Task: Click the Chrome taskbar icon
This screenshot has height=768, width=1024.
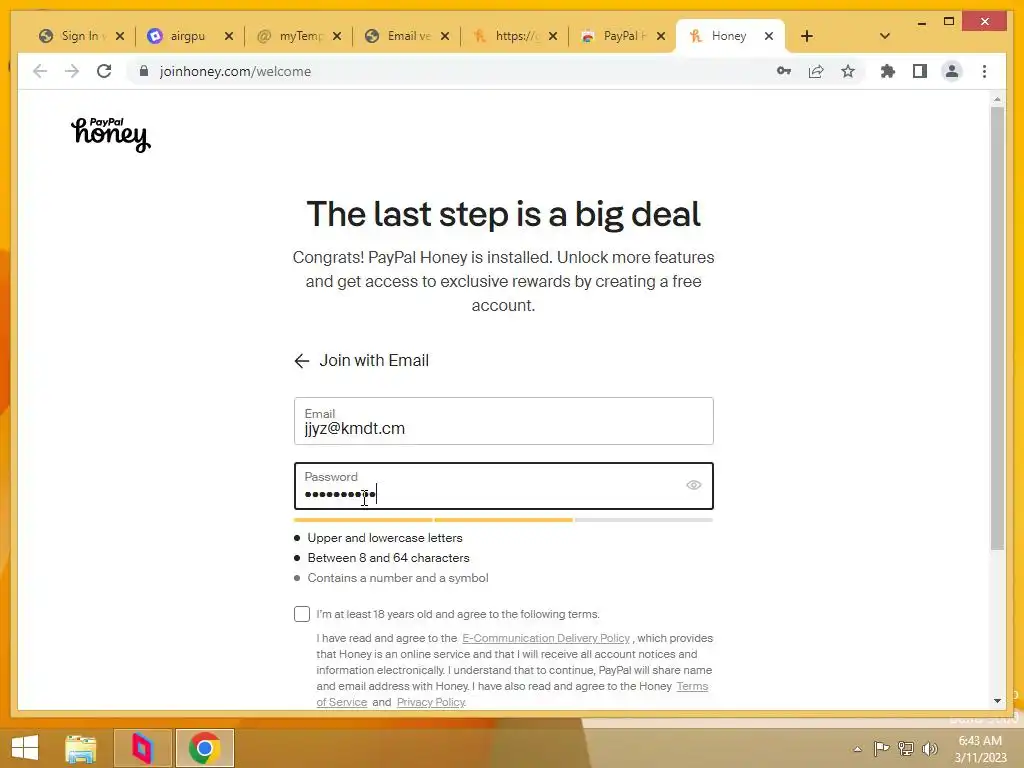Action: point(204,748)
